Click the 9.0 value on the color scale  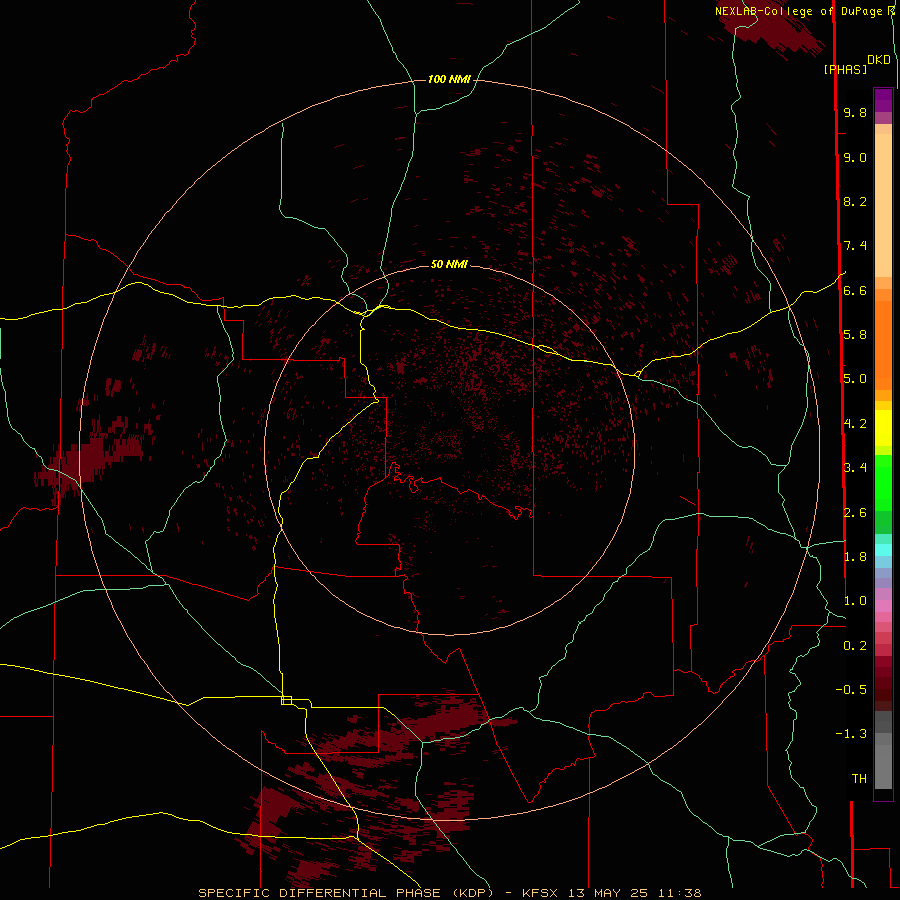[x=855, y=157]
